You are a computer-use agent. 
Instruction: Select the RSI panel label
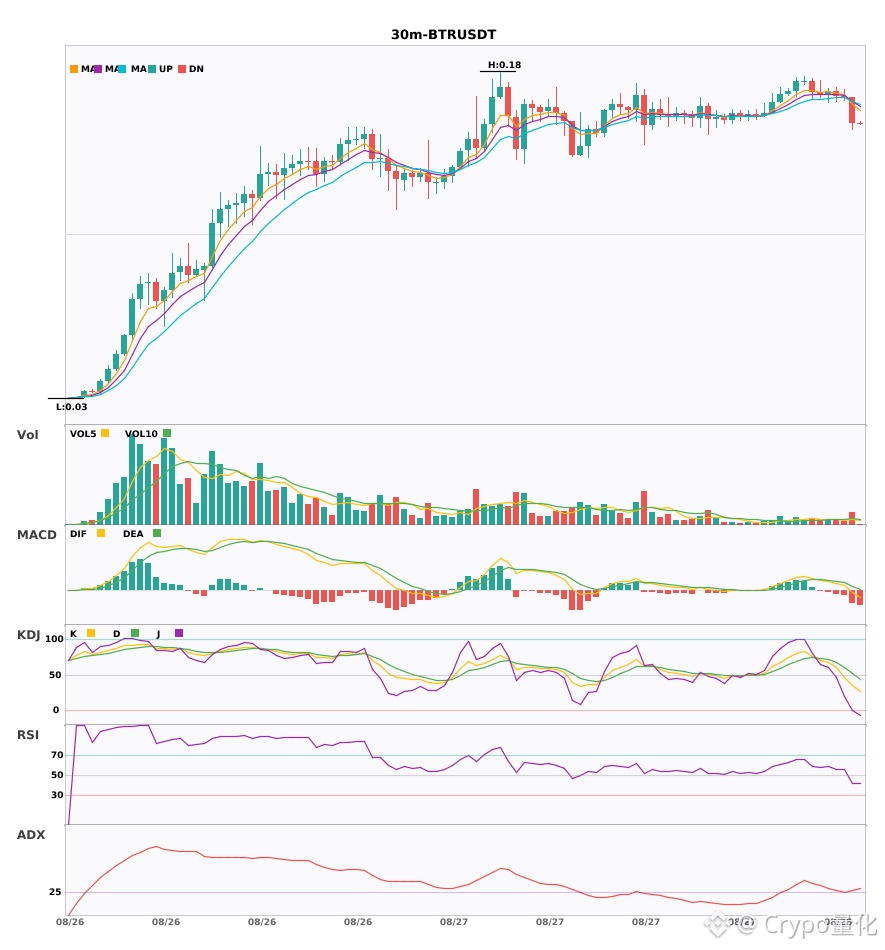[28, 735]
